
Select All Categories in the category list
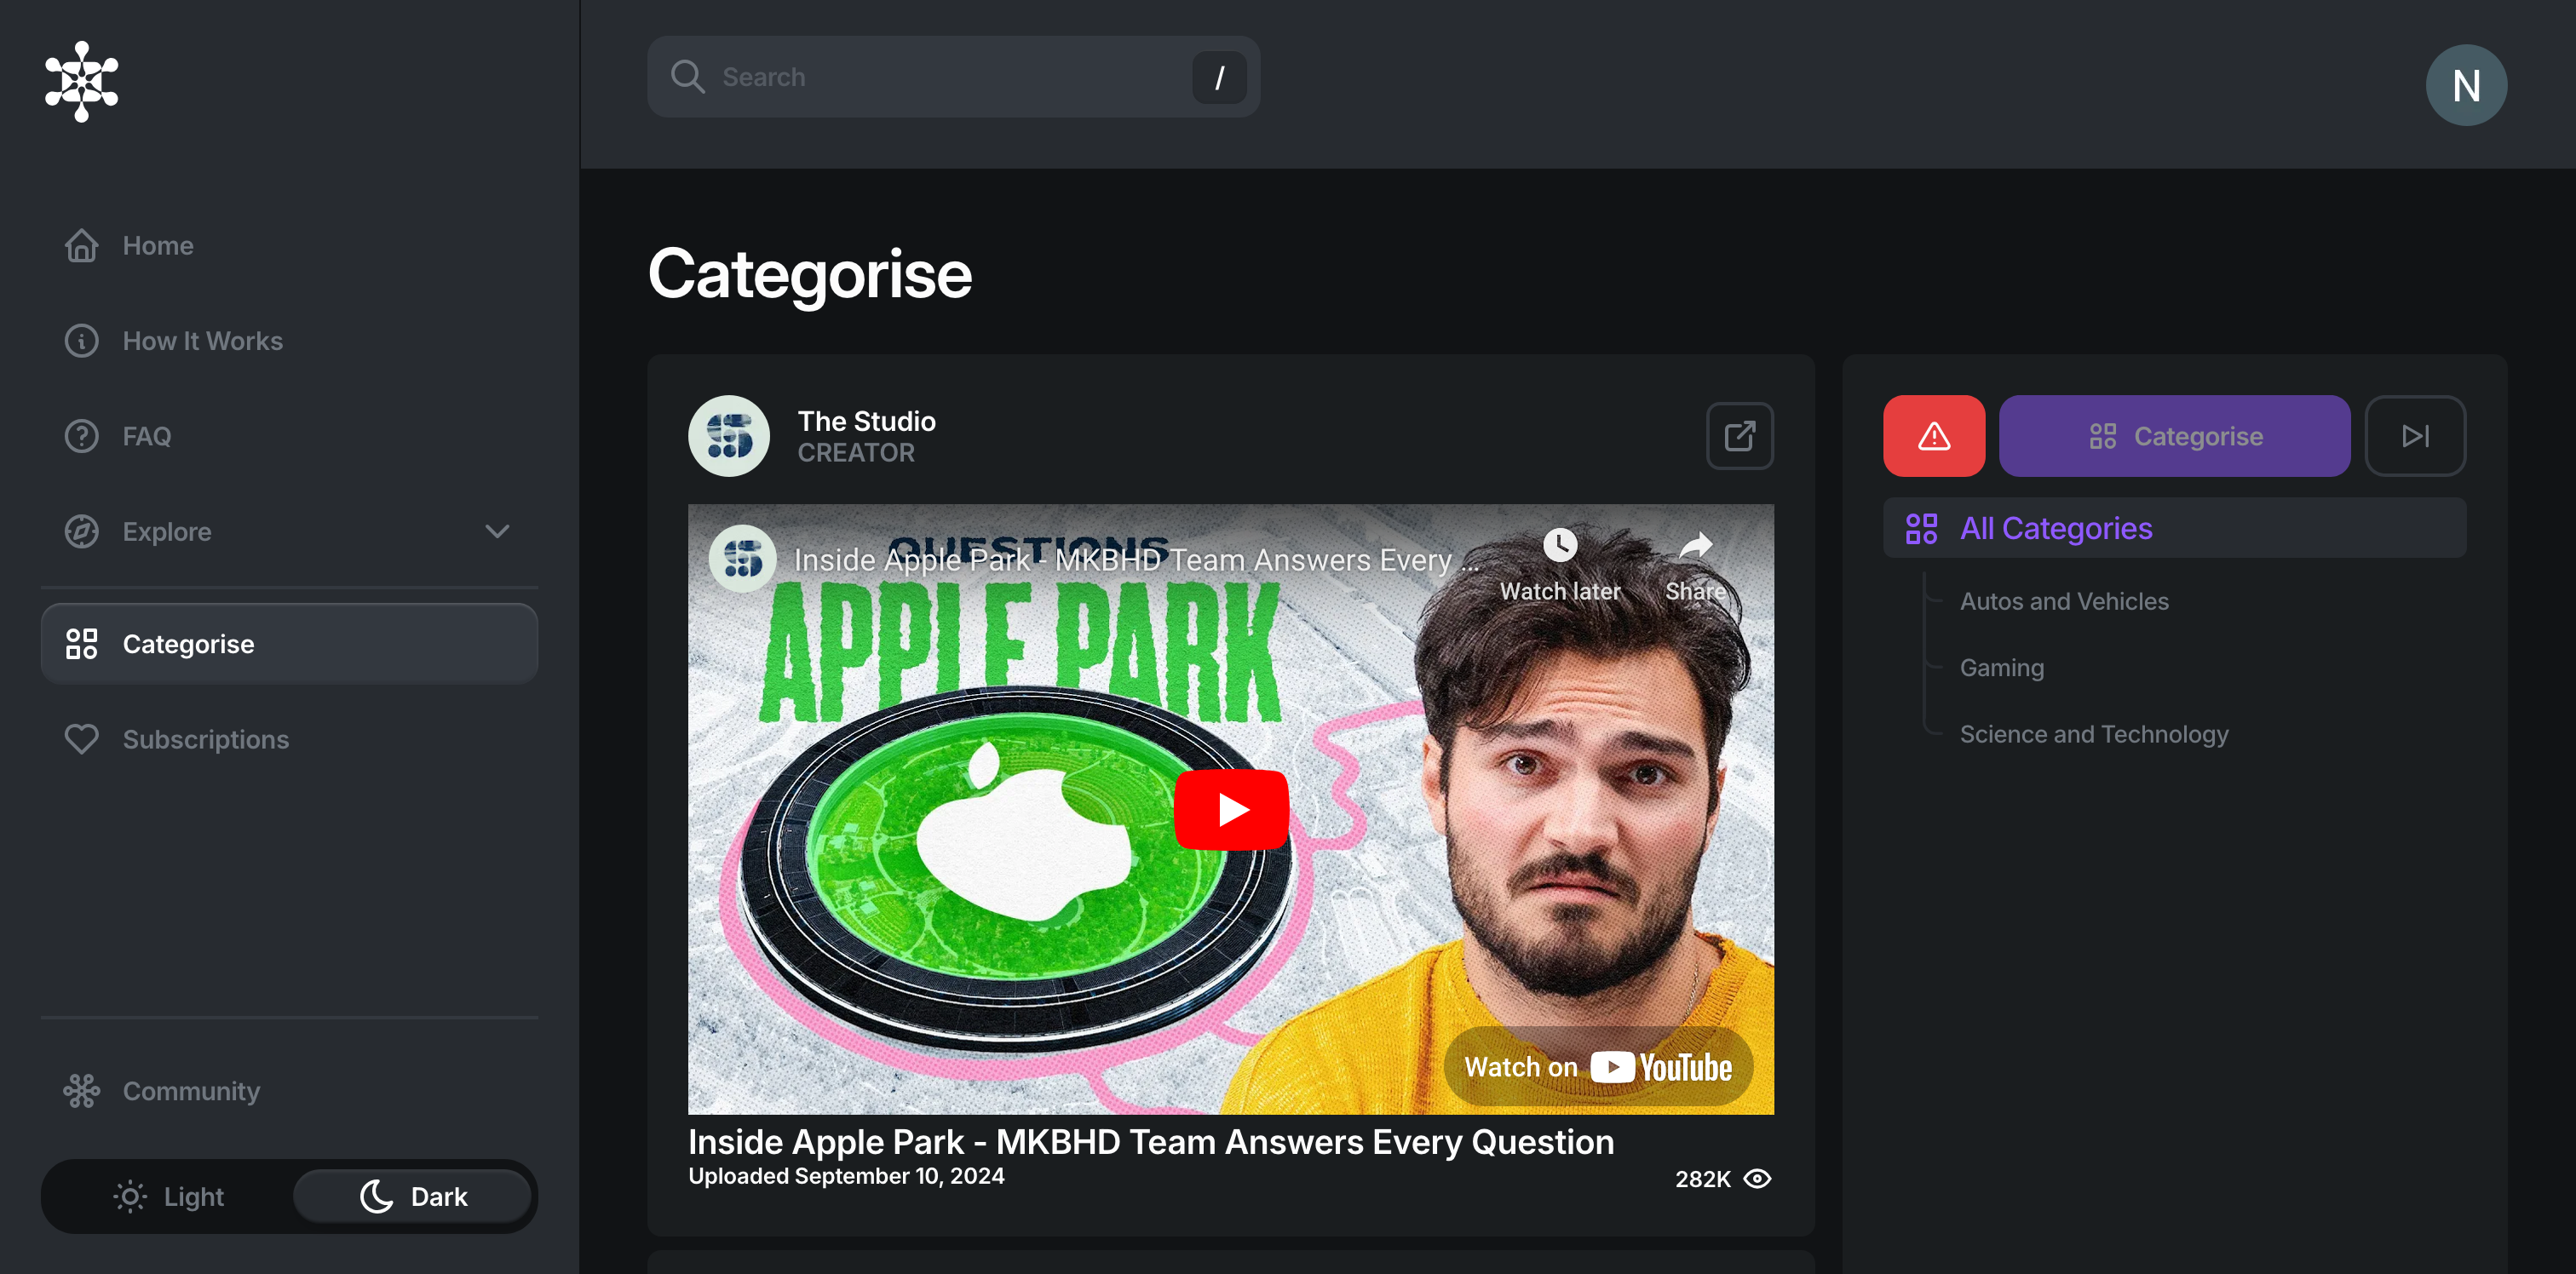click(x=2055, y=528)
